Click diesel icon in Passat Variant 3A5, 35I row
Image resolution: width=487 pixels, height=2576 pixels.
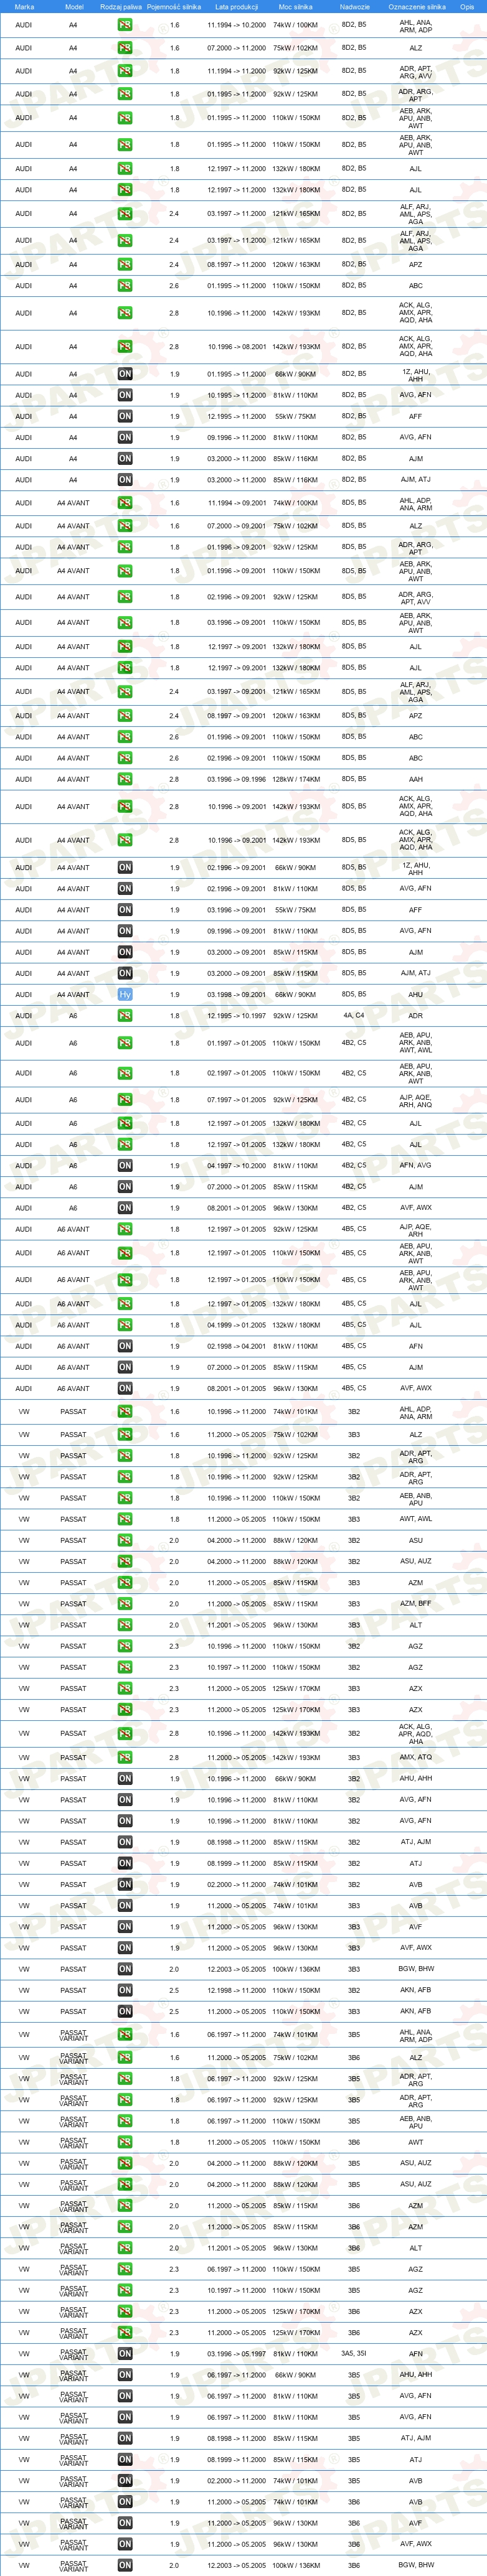point(125,2353)
